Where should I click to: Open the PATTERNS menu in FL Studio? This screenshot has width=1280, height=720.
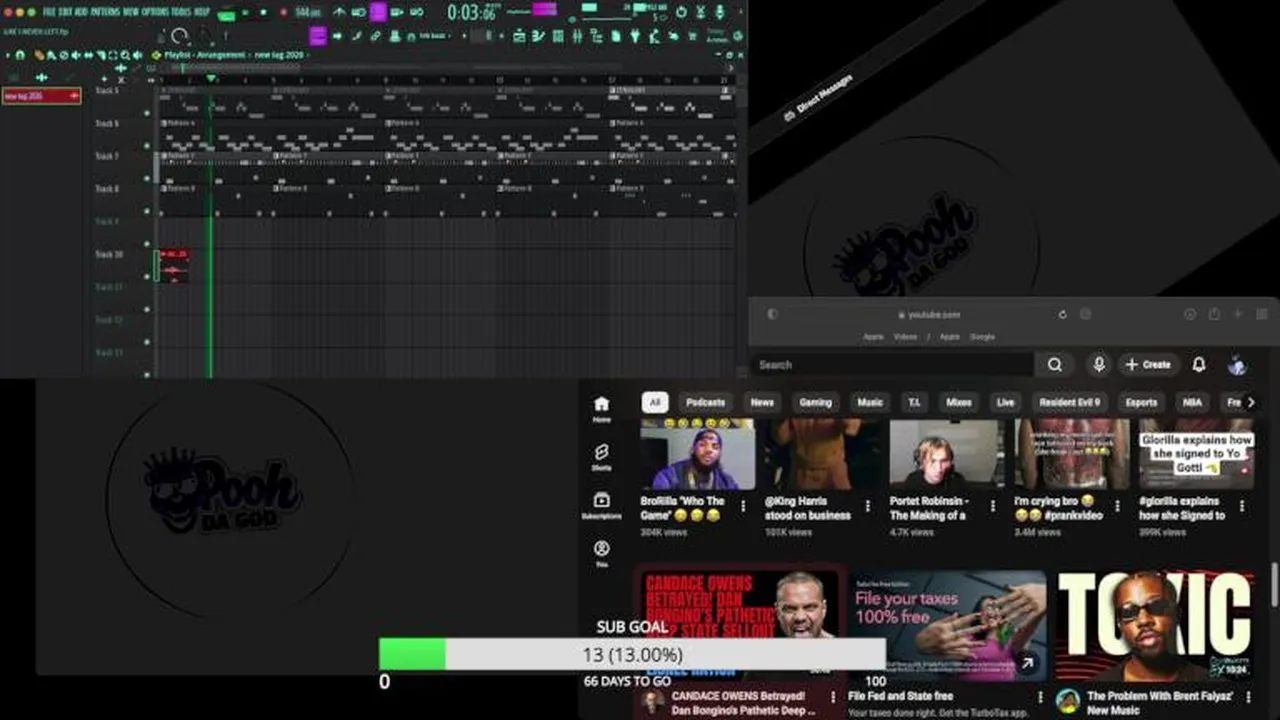coord(105,12)
